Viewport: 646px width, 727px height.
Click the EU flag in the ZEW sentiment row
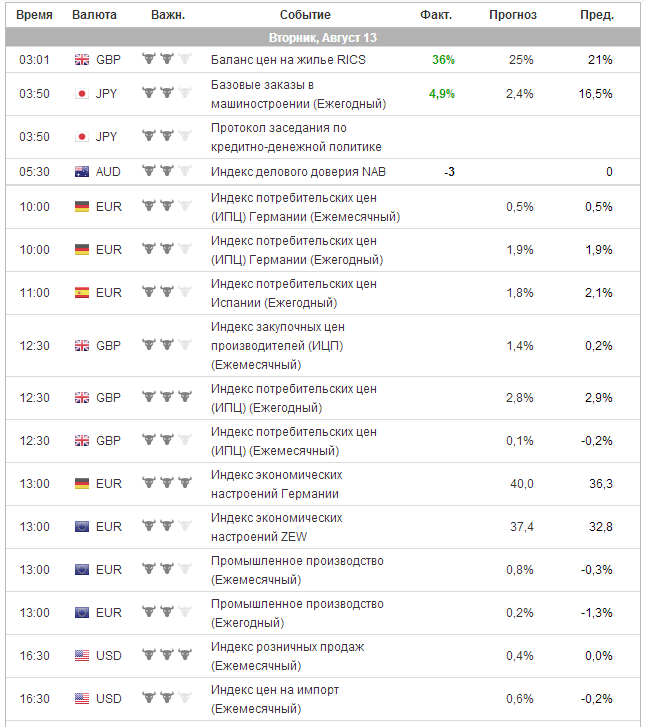tap(82, 527)
